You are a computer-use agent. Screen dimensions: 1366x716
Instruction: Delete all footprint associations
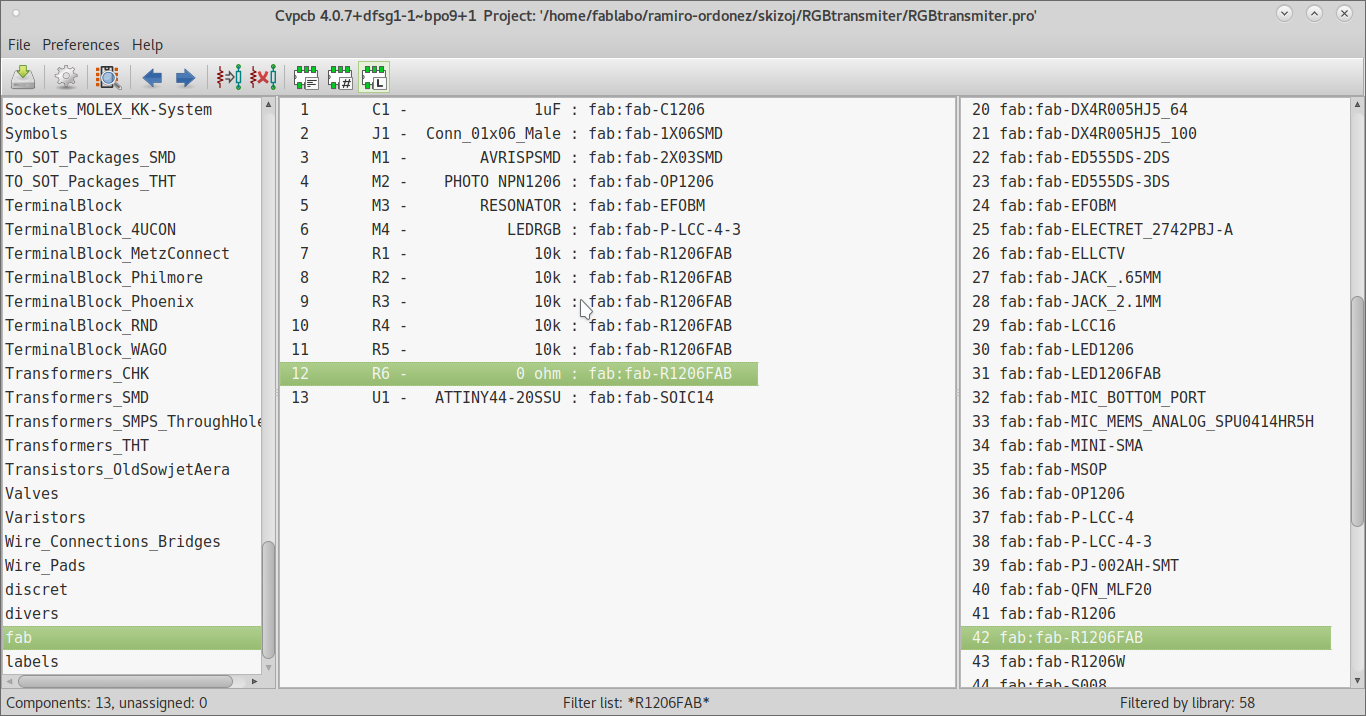click(x=263, y=77)
